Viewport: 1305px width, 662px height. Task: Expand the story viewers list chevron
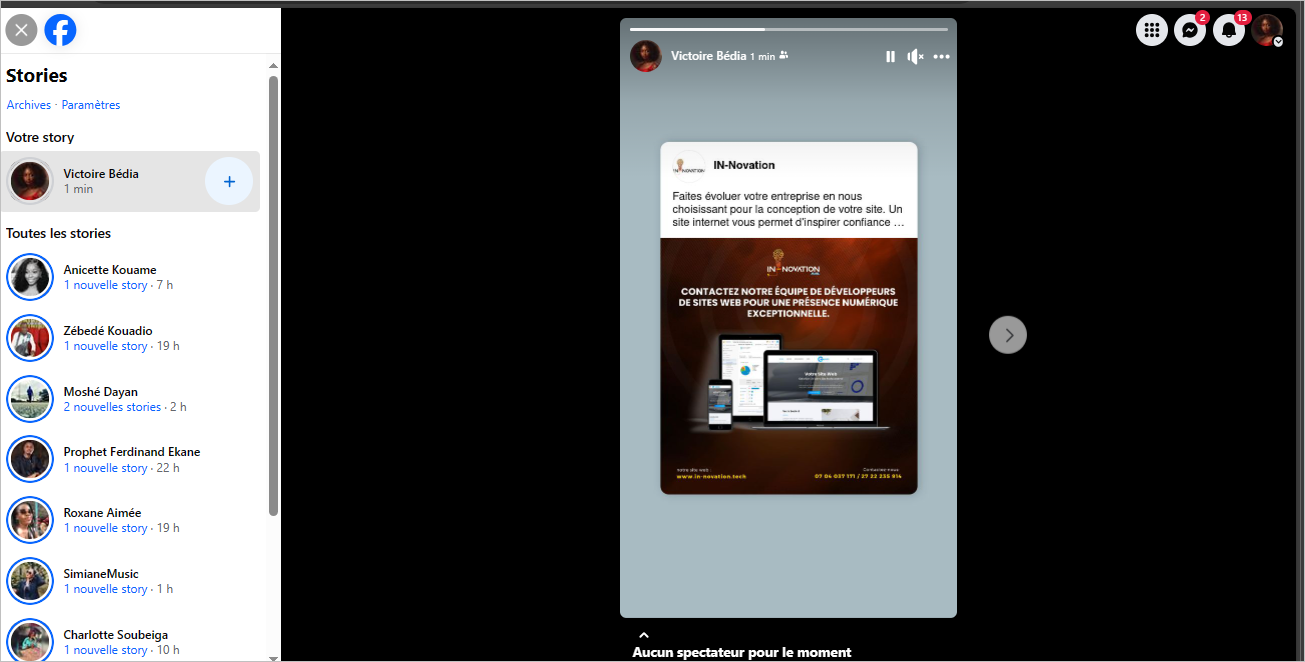[x=644, y=635]
